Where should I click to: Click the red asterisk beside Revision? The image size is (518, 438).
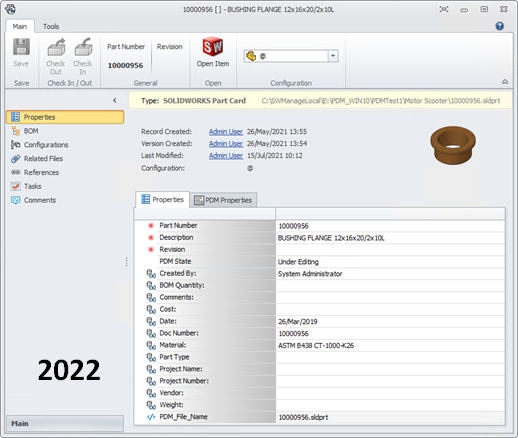[151, 250]
